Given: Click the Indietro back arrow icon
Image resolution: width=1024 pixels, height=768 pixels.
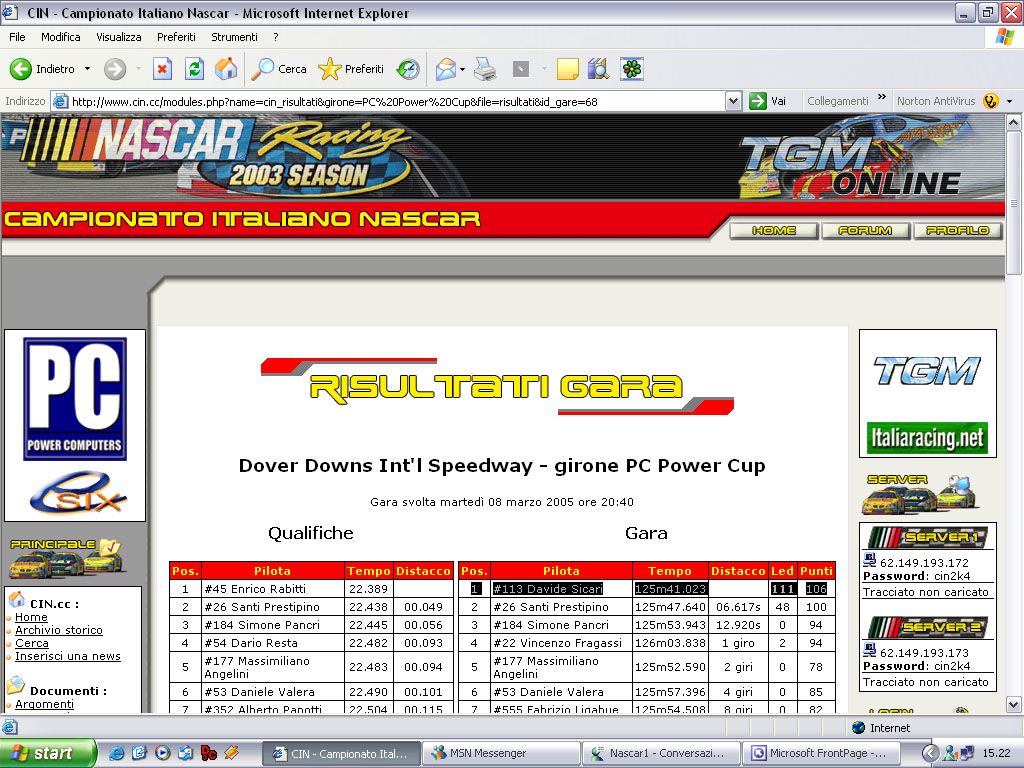Looking at the screenshot, I should 21,69.
